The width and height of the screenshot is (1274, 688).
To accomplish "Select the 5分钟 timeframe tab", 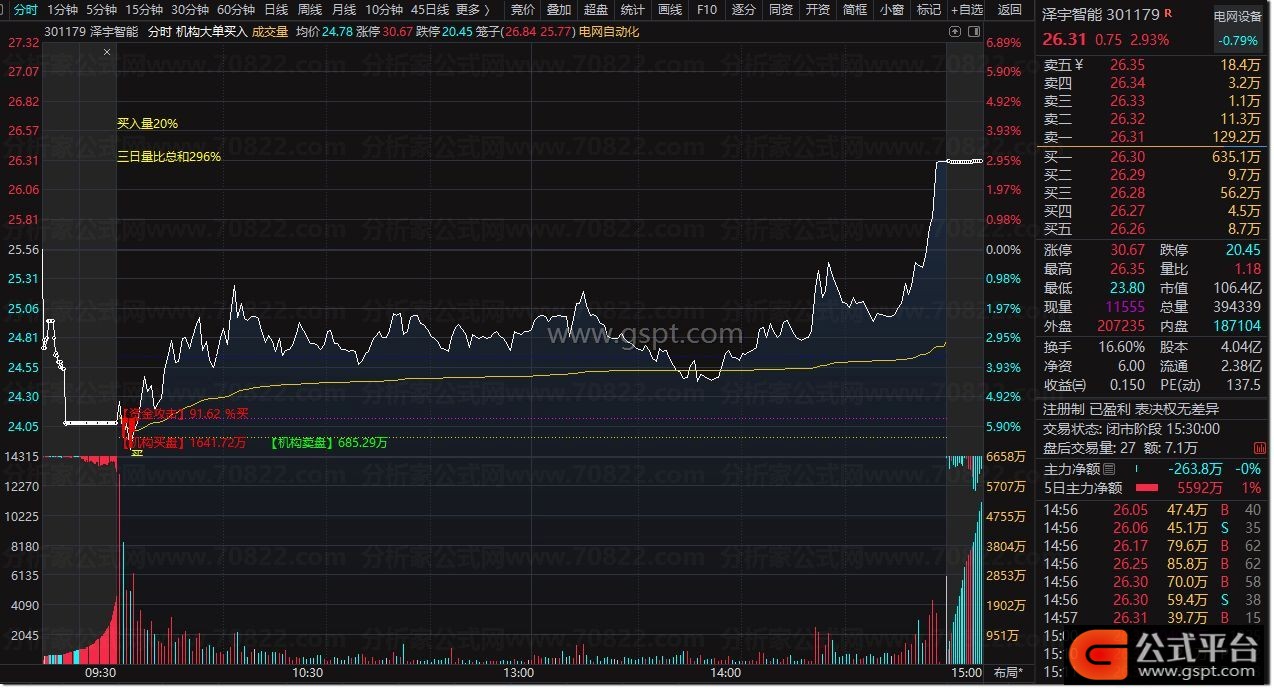I will point(101,10).
